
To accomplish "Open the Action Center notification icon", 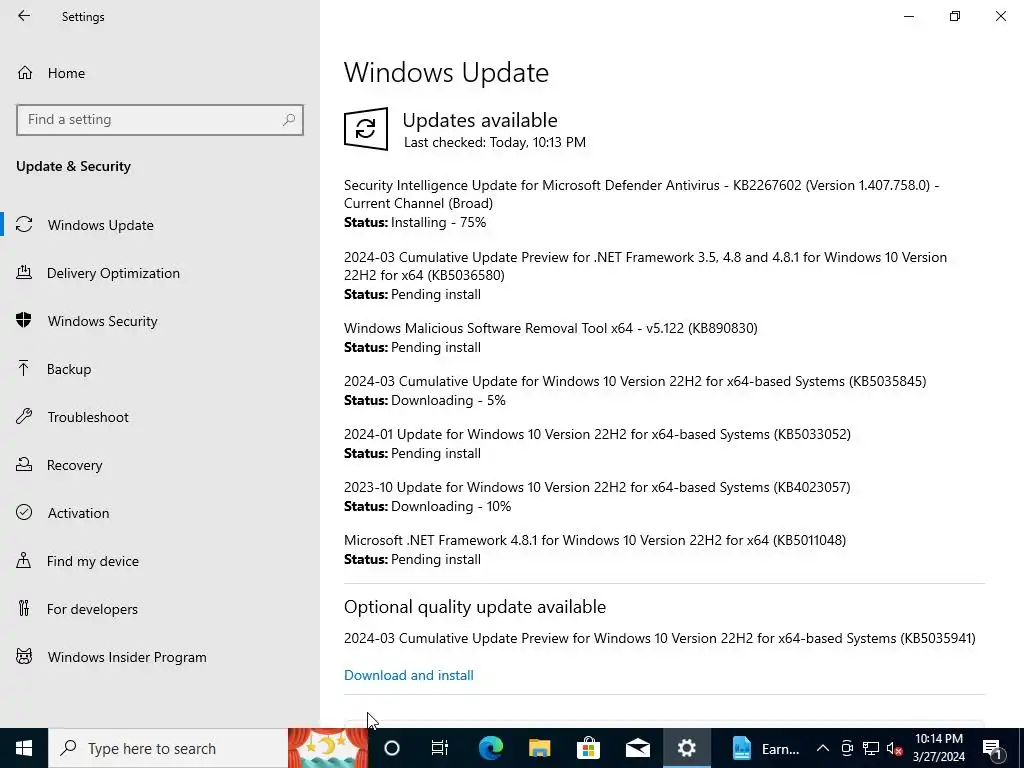I will coord(993,748).
